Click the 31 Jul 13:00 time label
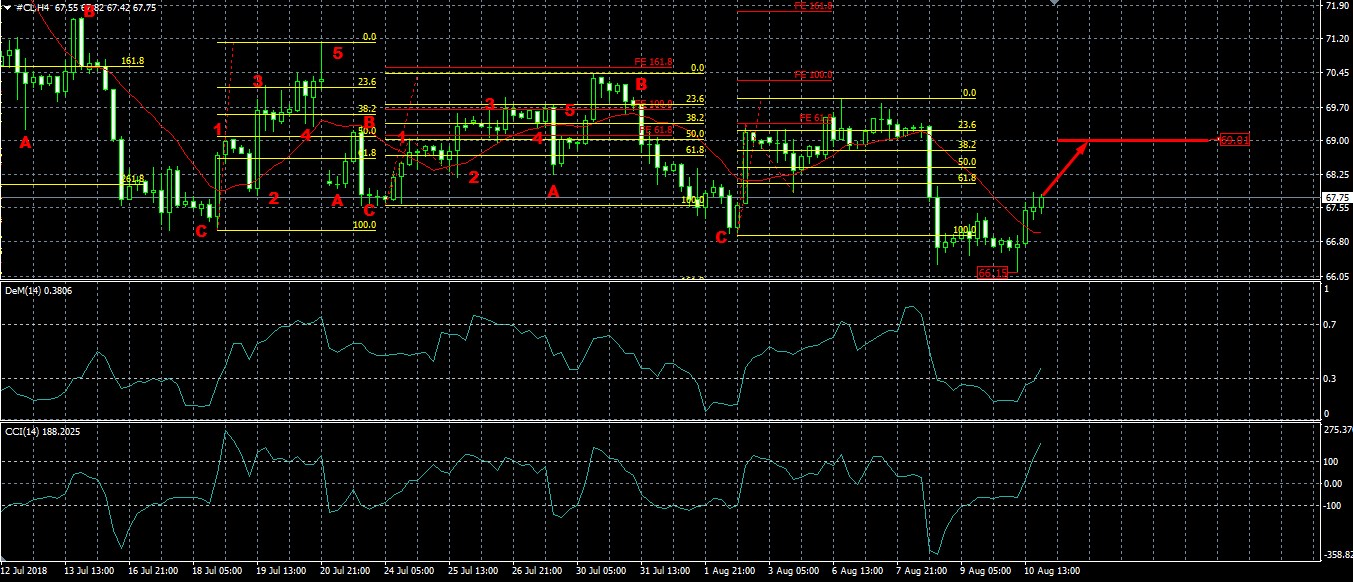 pyautogui.click(x=665, y=572)
